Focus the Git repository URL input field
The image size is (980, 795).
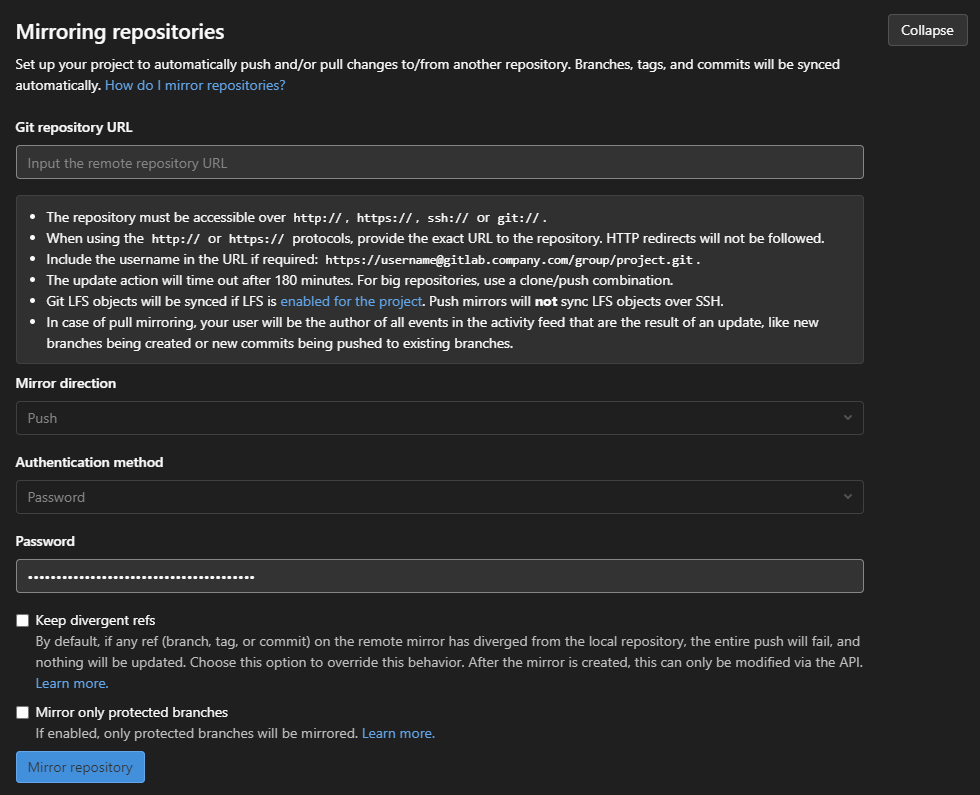tap(439, 162)
